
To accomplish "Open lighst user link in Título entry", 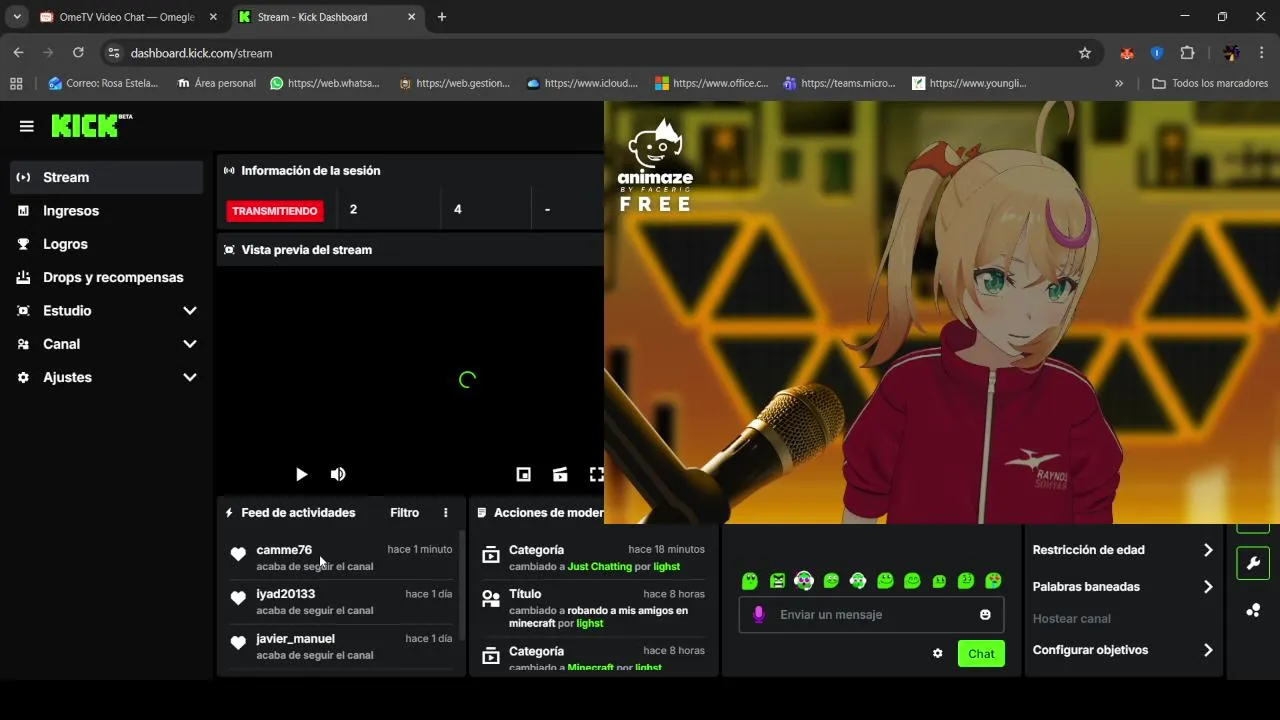I will pos(590,623).
